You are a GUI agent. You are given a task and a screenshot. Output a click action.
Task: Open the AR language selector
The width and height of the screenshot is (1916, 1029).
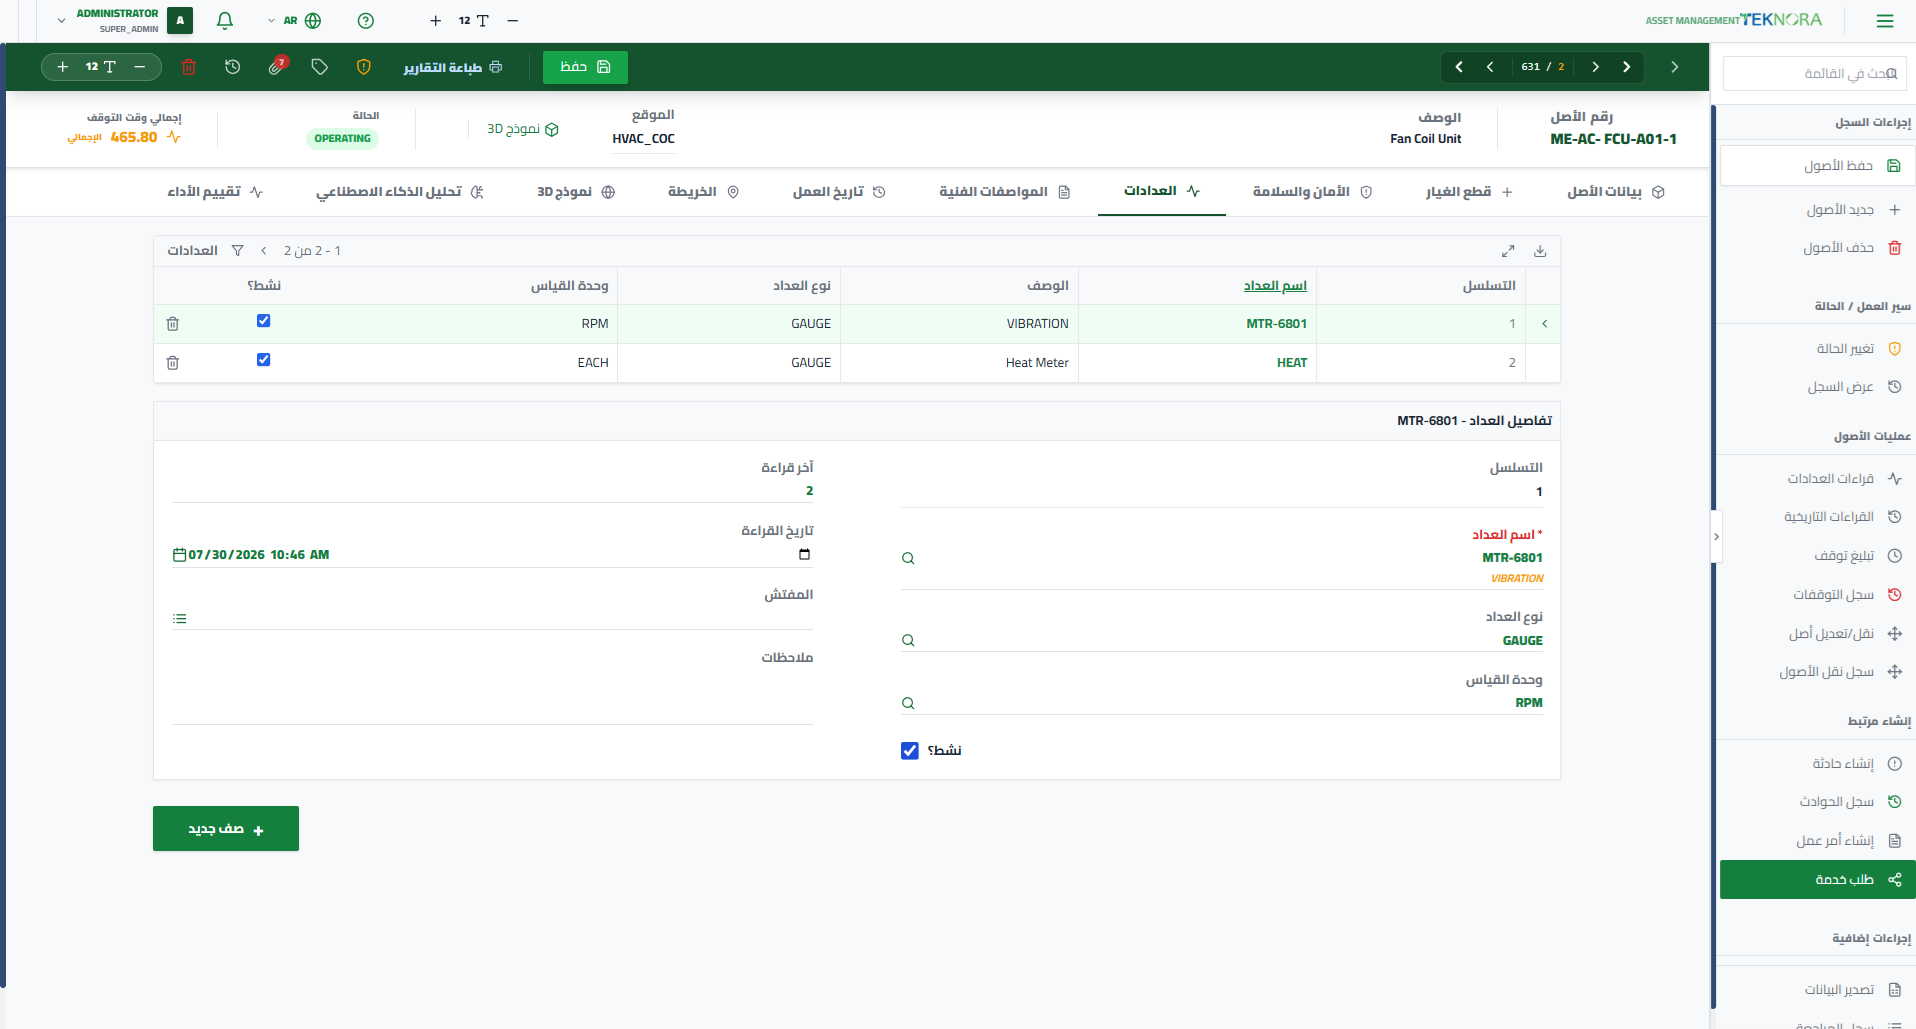point(295,20)
